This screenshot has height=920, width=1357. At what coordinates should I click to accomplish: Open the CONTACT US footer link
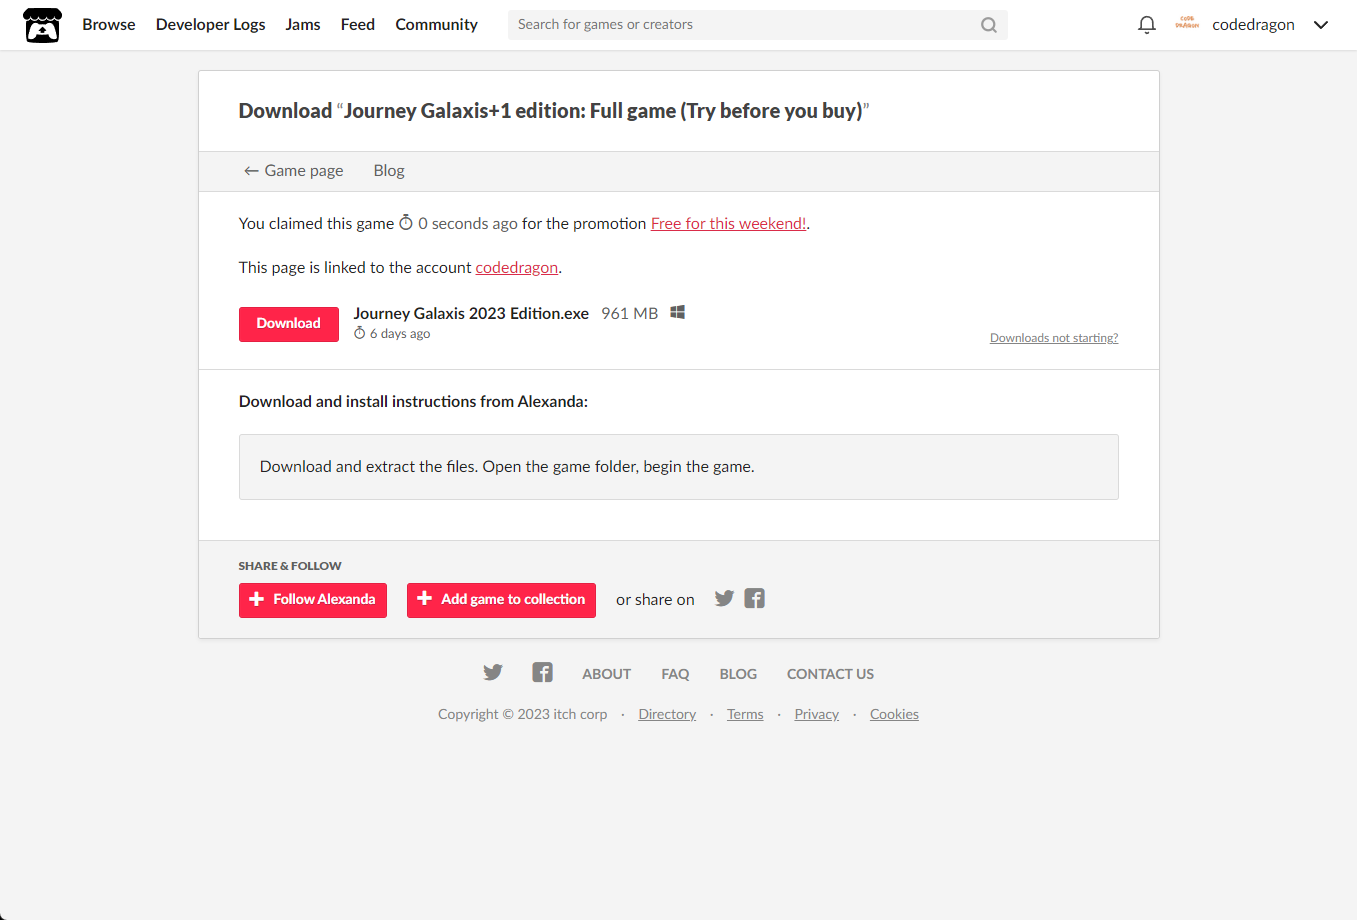click(830, 674)
